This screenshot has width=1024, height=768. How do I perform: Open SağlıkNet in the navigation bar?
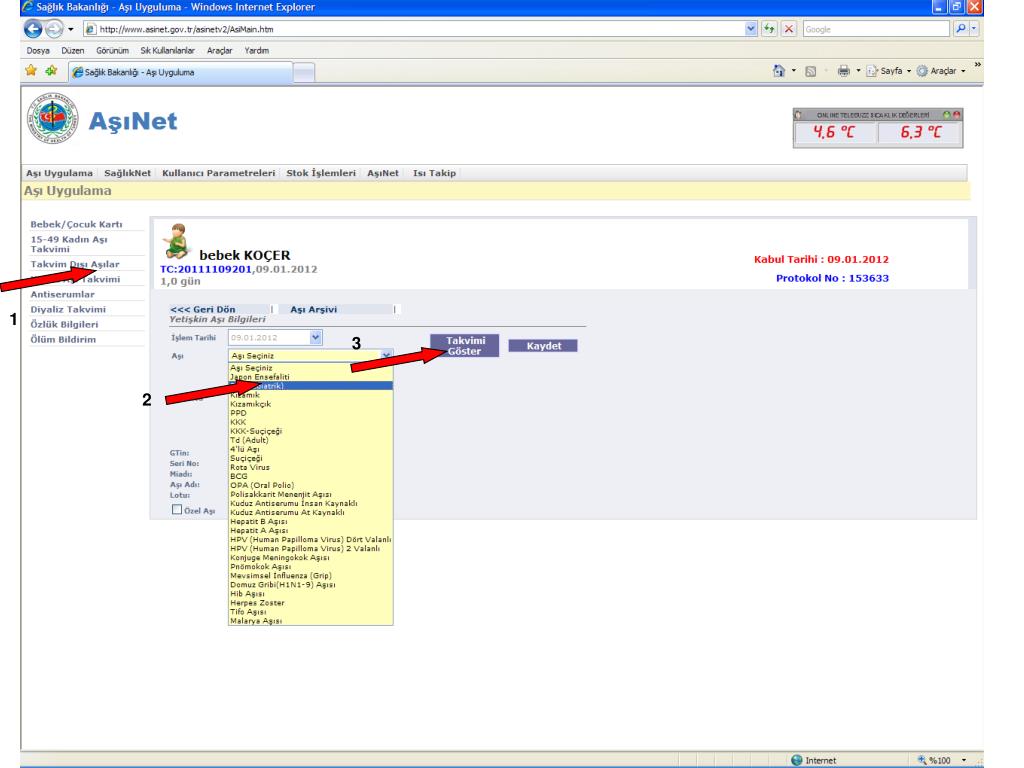point(127,173)
